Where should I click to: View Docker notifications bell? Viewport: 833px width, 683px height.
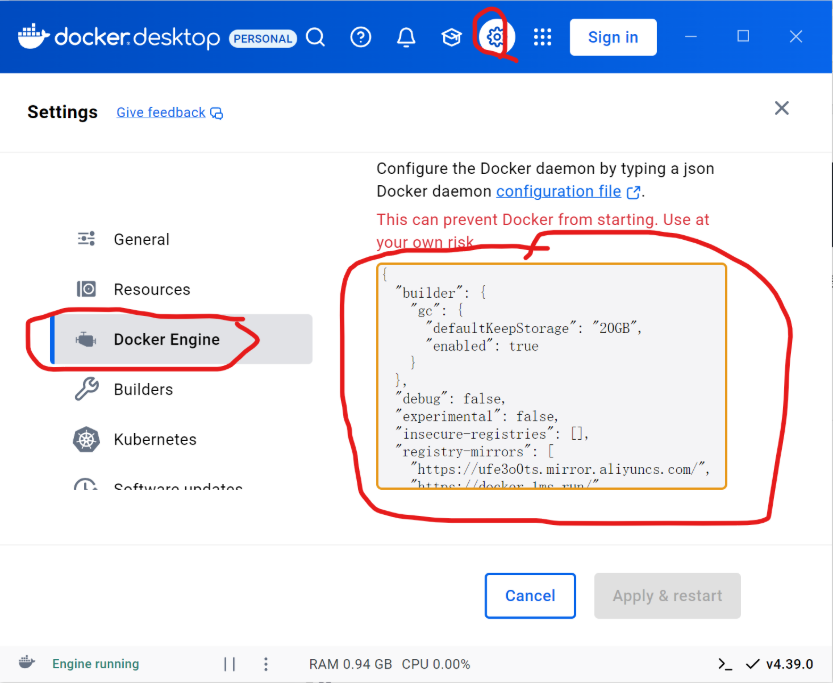tap(405, 37)
